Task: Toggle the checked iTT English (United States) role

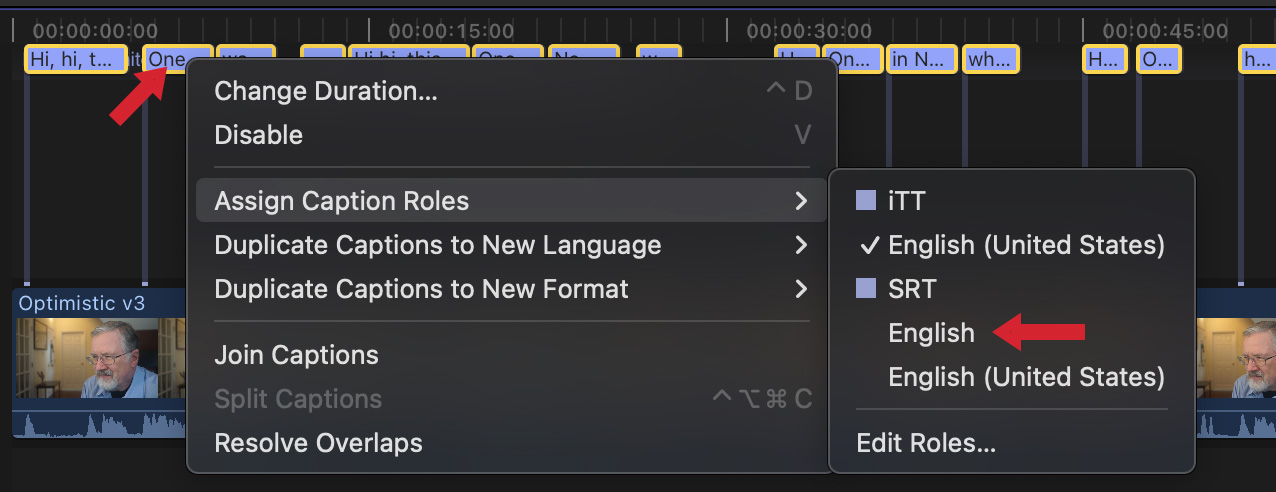Action: (1026, 245)
